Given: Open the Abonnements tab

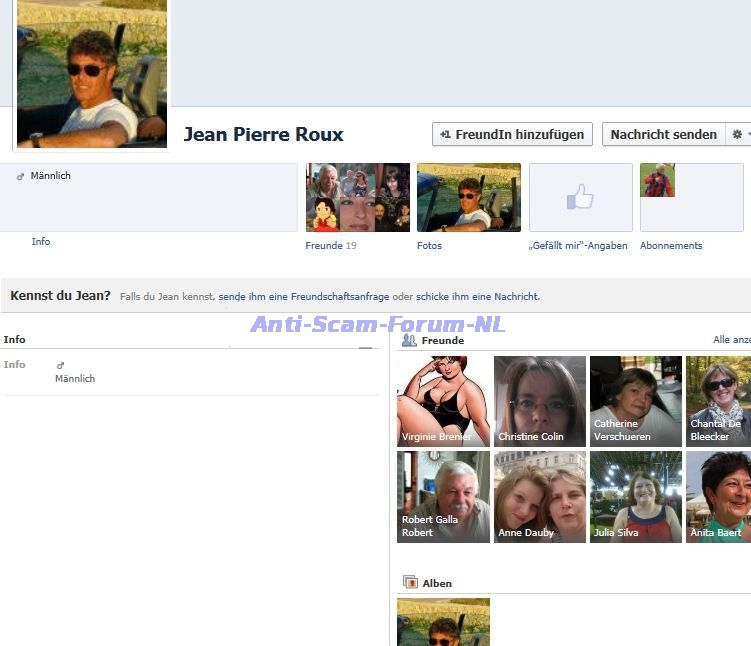Looking at the screenshot, I should point(671,246).
